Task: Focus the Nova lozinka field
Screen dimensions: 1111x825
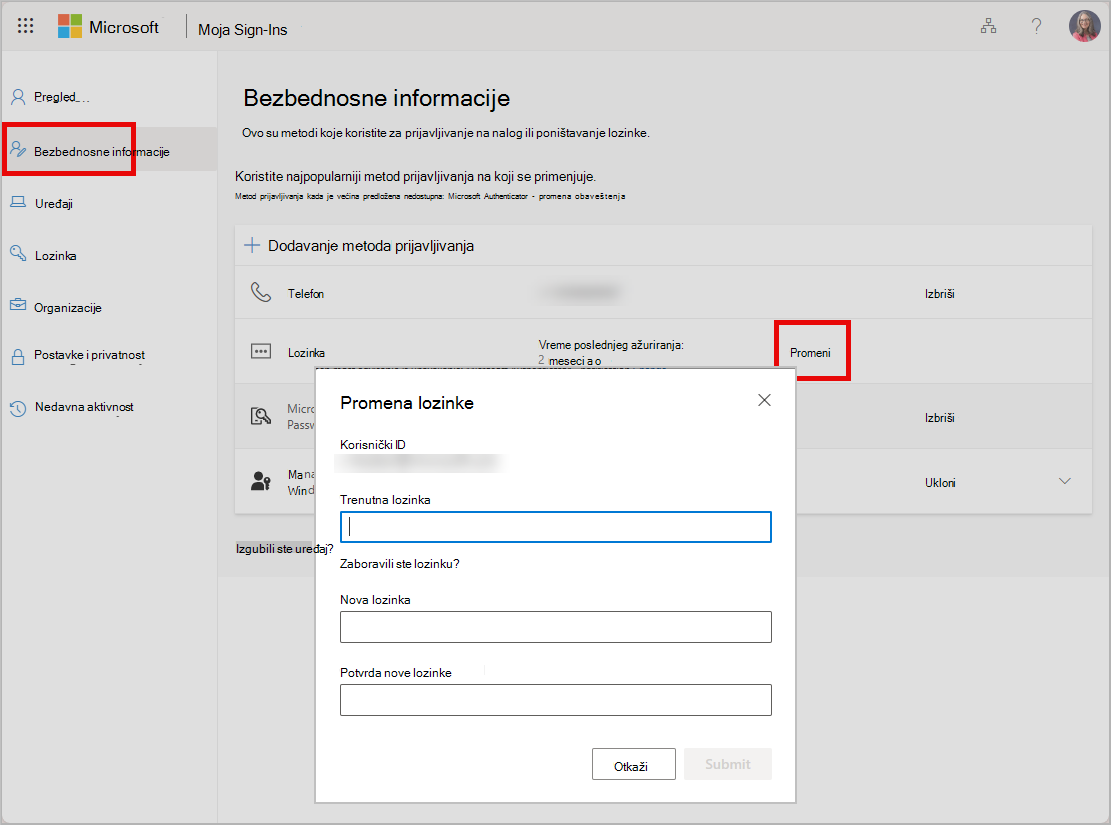Action: point(556,627)
